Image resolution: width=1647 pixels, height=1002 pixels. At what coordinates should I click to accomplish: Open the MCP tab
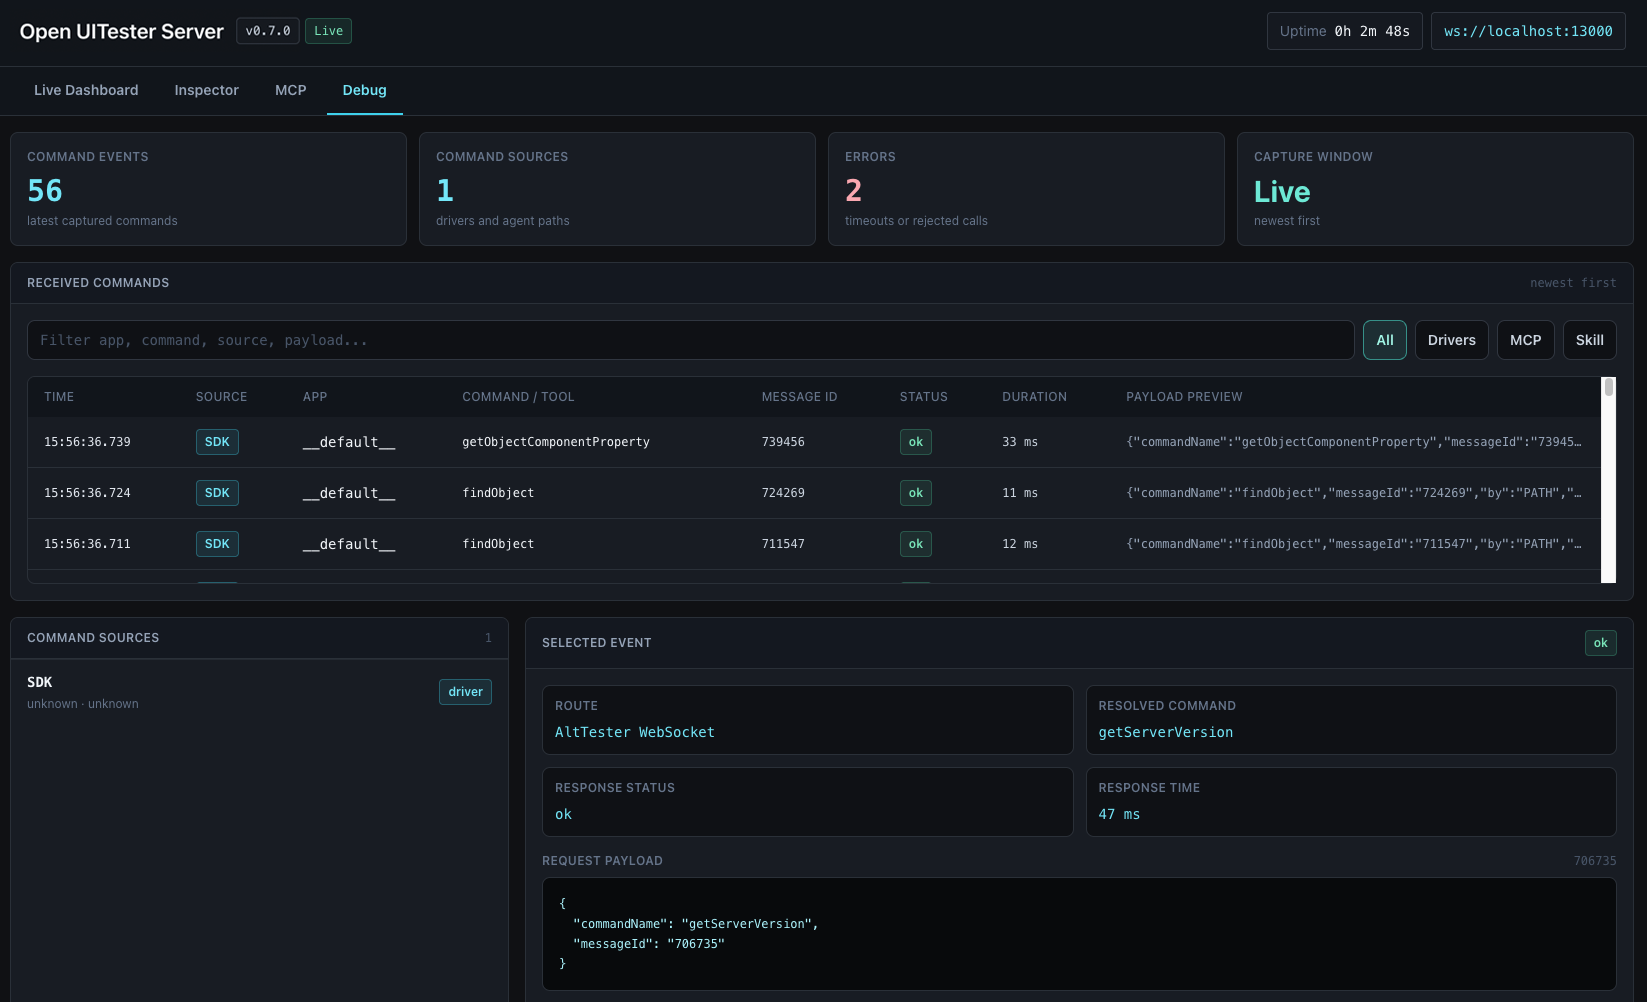(x=291, y=90)
